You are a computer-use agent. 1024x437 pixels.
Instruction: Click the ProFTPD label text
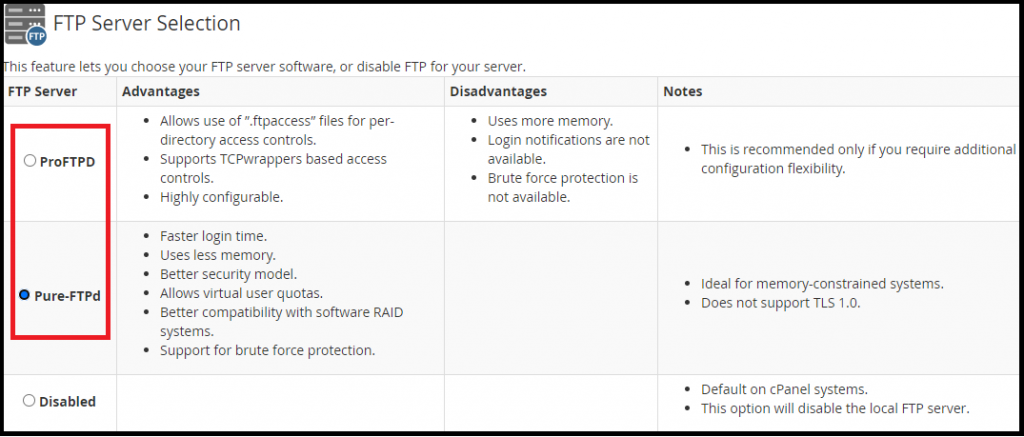coord(67,161)
